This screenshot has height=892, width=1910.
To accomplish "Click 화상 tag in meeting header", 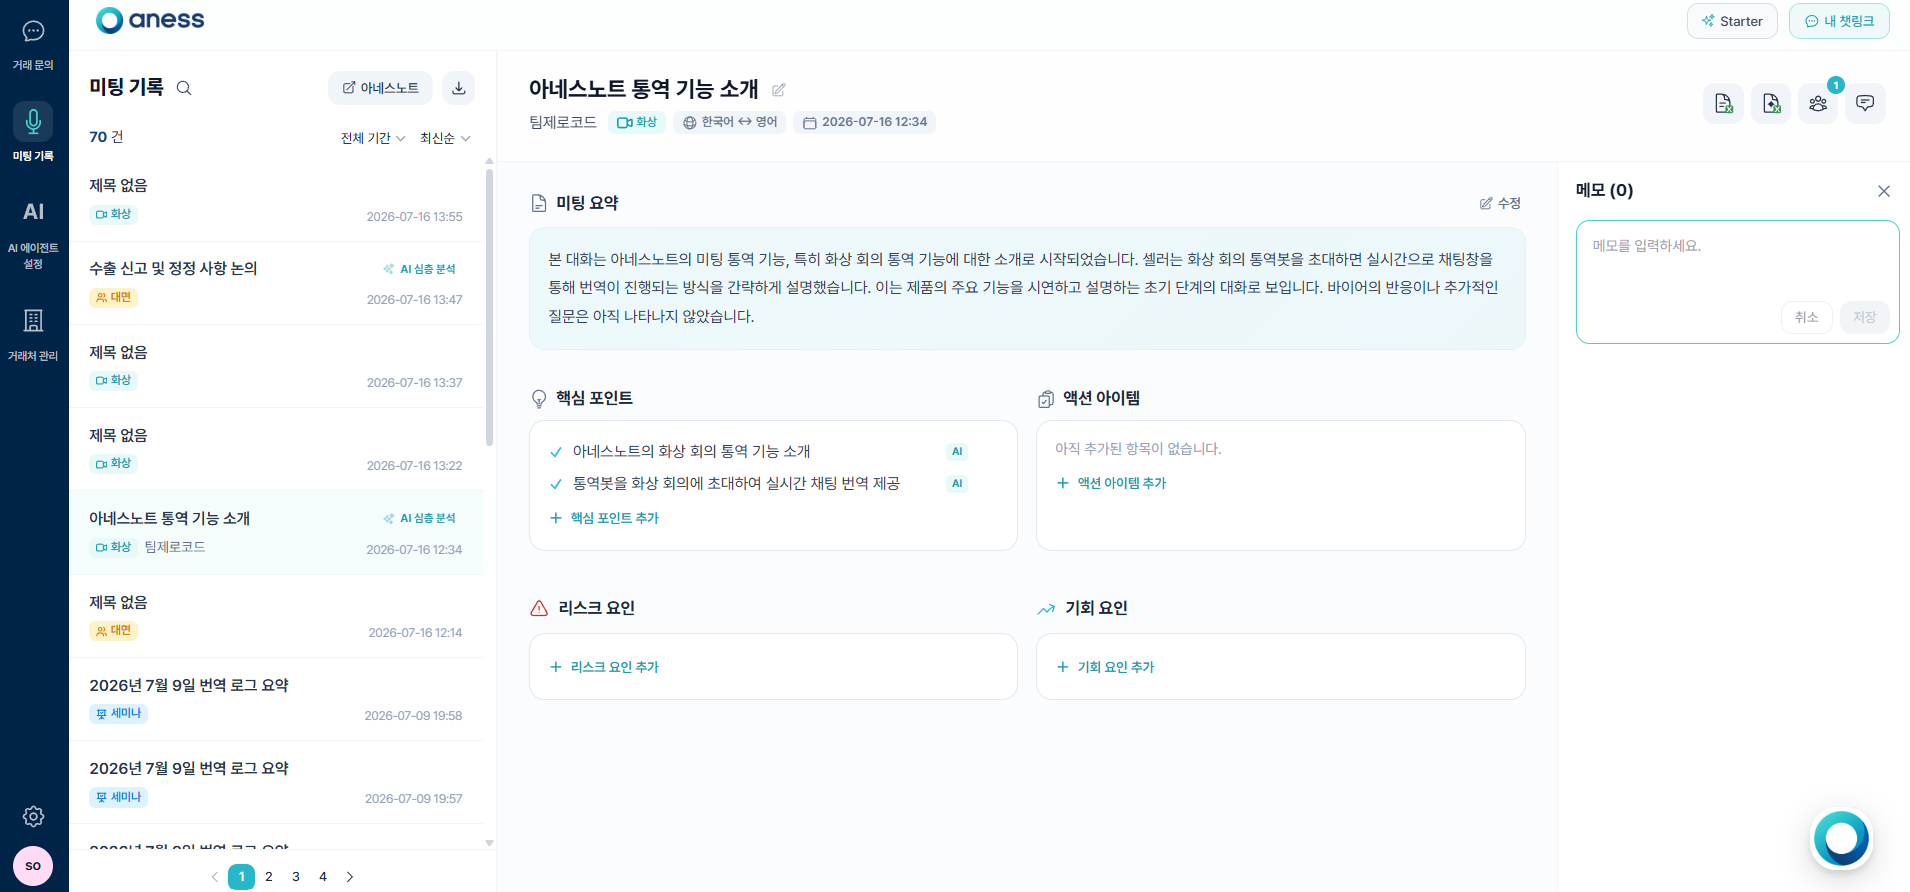I will point(637,122).
